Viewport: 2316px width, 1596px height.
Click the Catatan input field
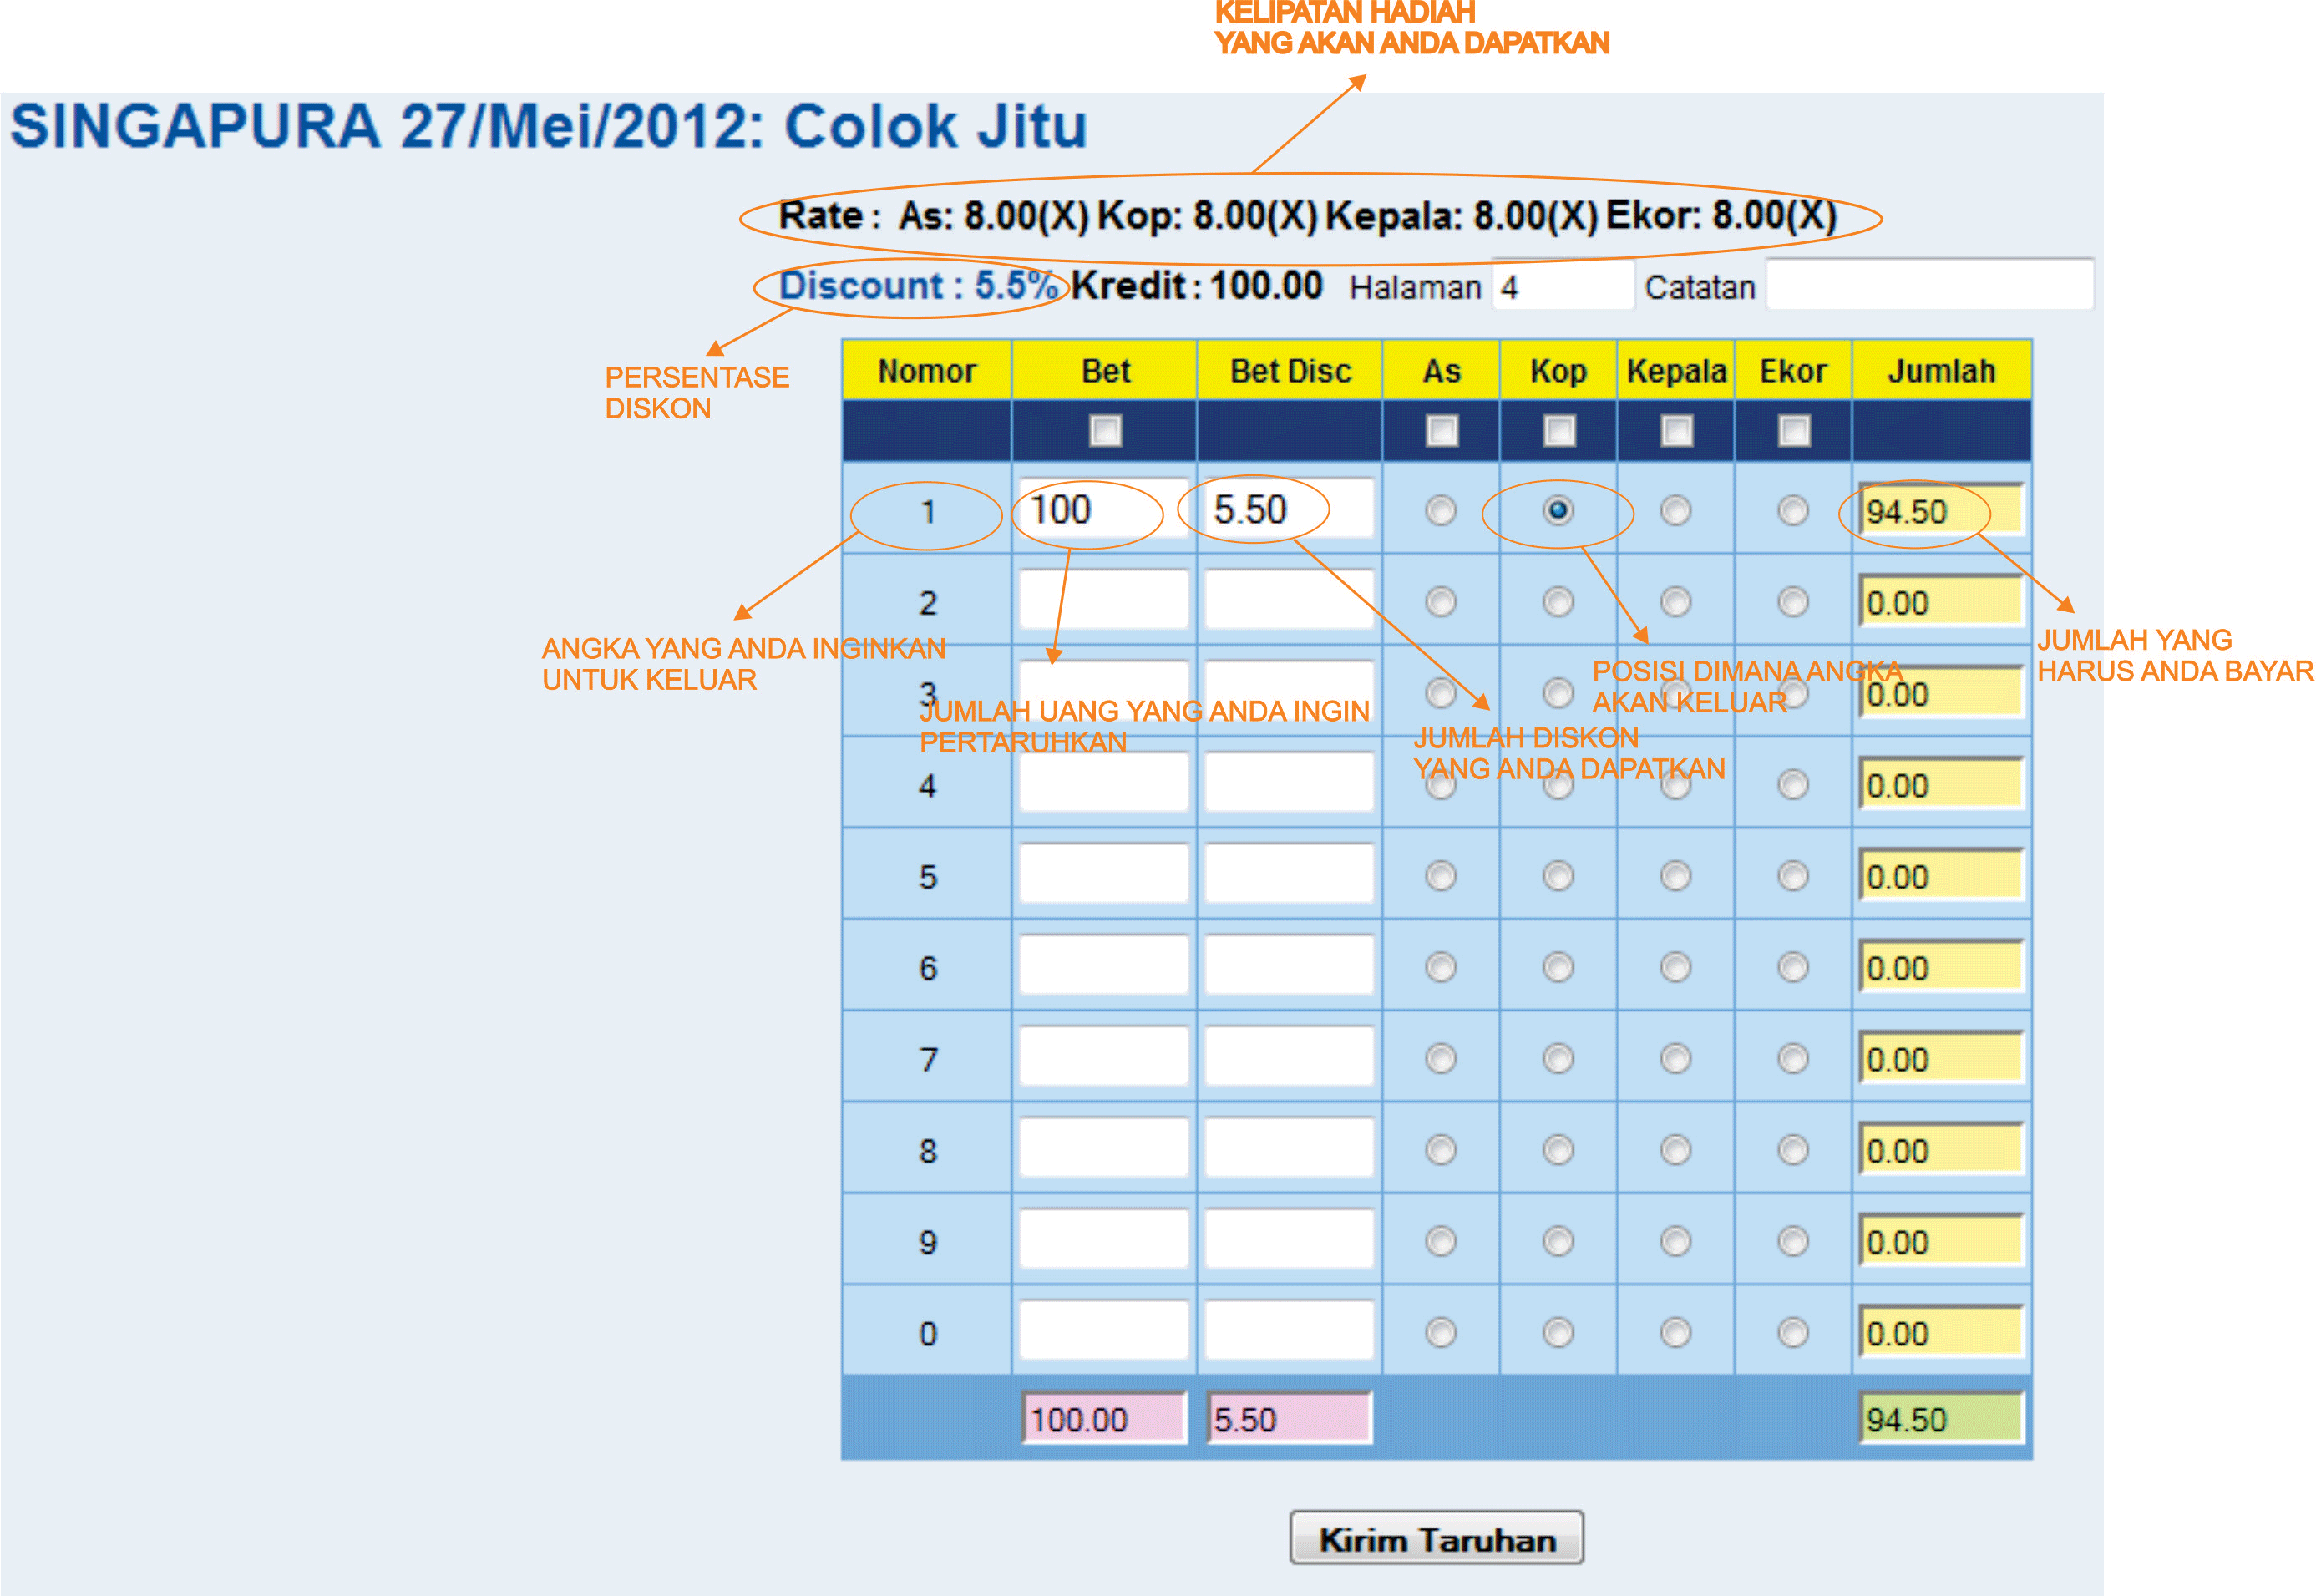[x=1930, y=285]
